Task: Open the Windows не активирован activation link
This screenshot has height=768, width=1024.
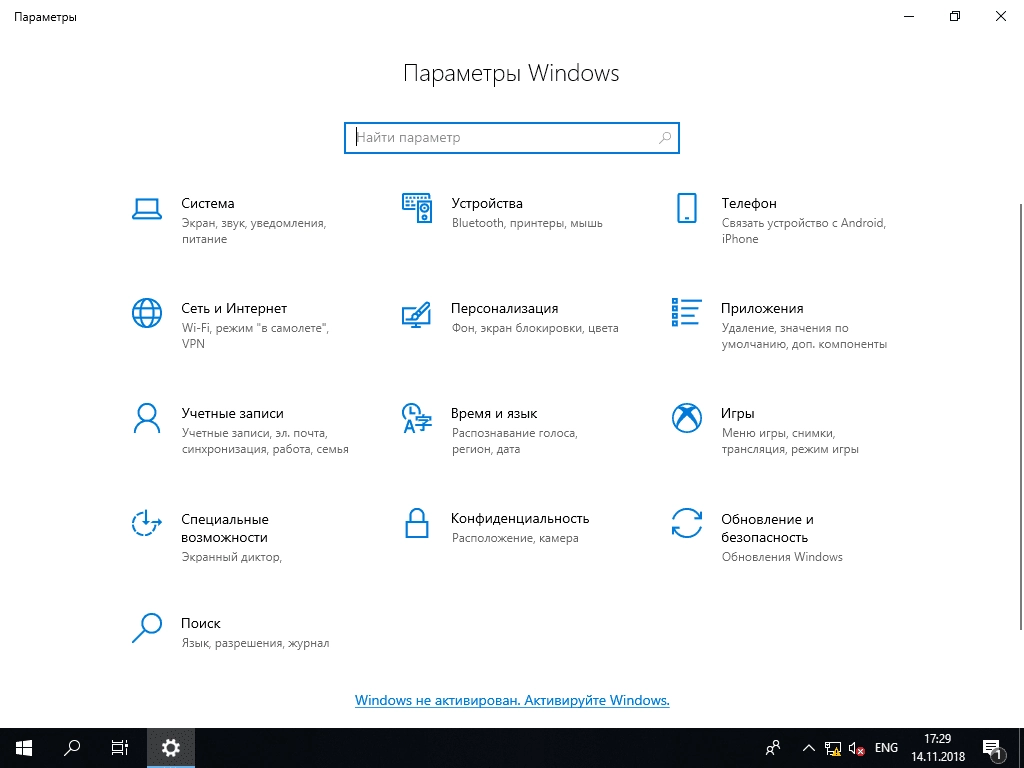Action: (512, 700)
